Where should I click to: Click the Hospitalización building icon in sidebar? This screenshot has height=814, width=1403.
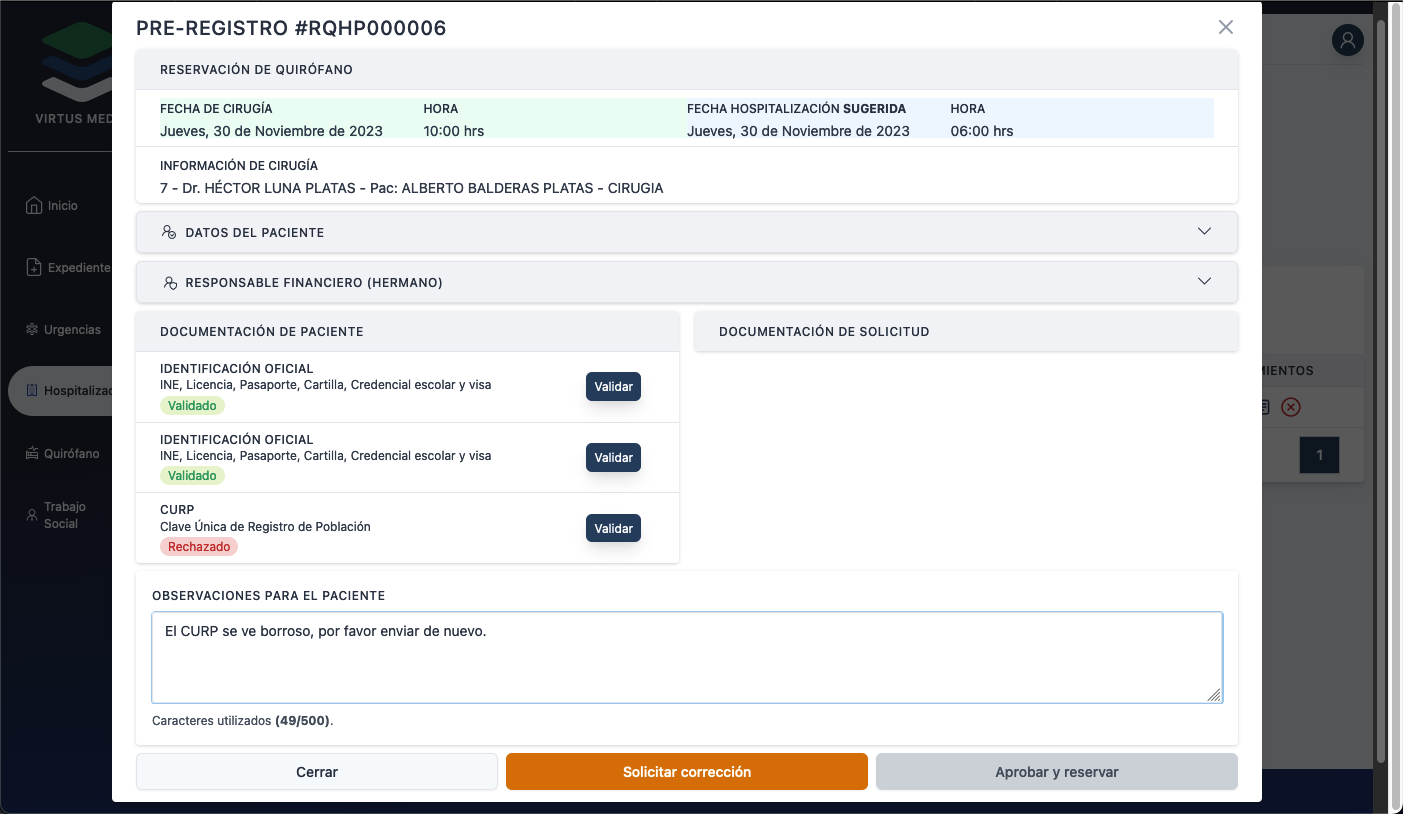[x=33, y=391]
